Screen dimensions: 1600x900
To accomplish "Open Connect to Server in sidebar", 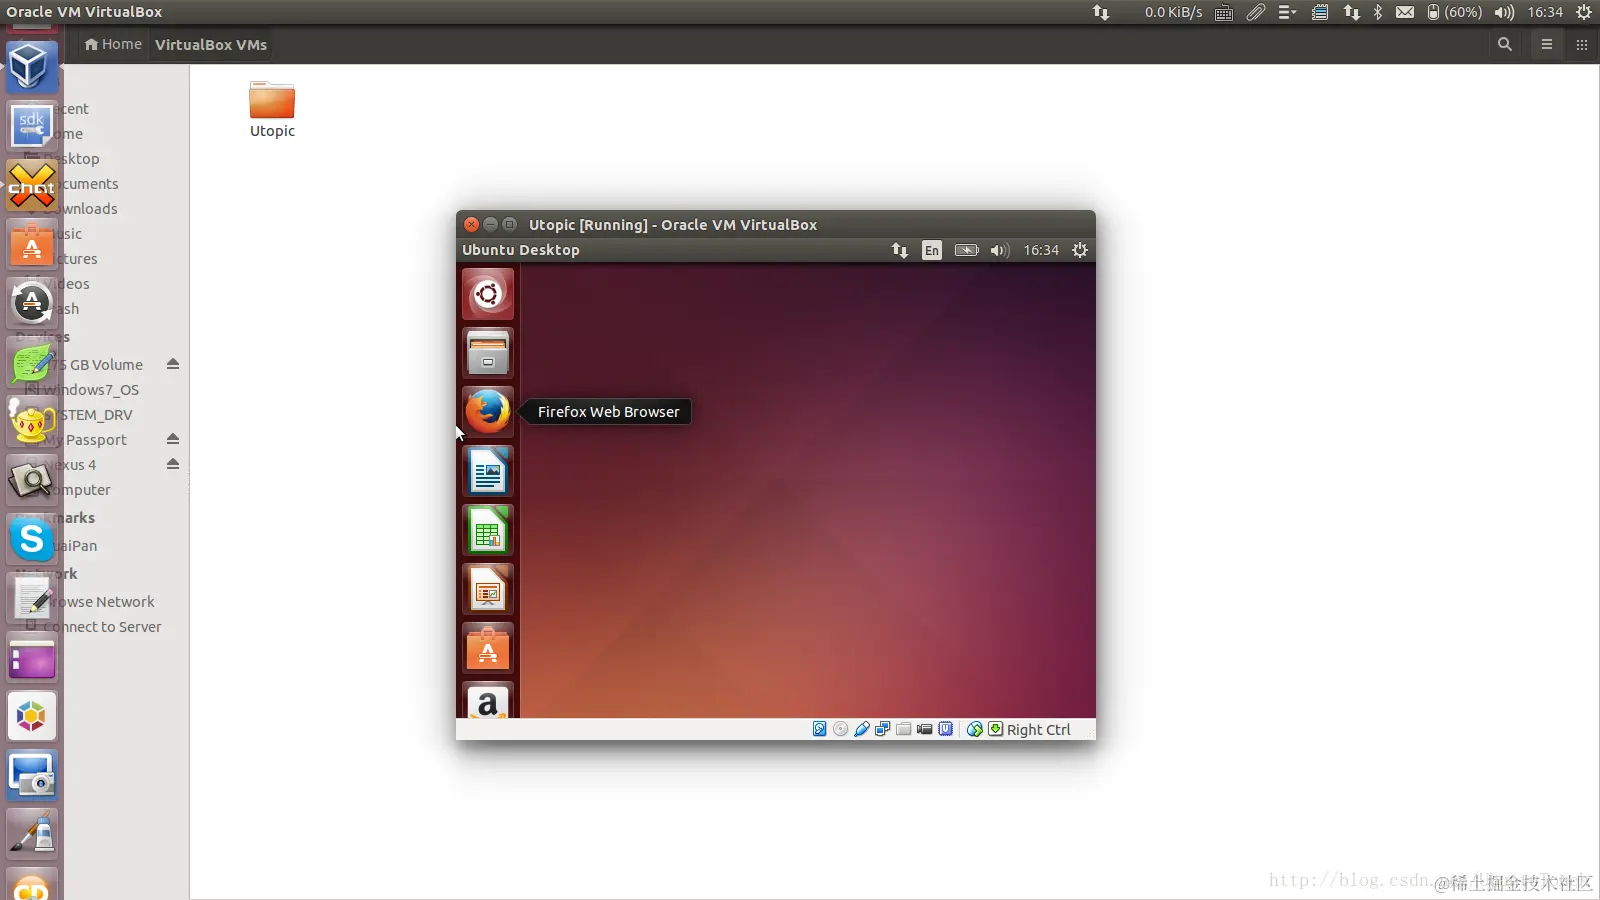I will (x=102, y=627).
